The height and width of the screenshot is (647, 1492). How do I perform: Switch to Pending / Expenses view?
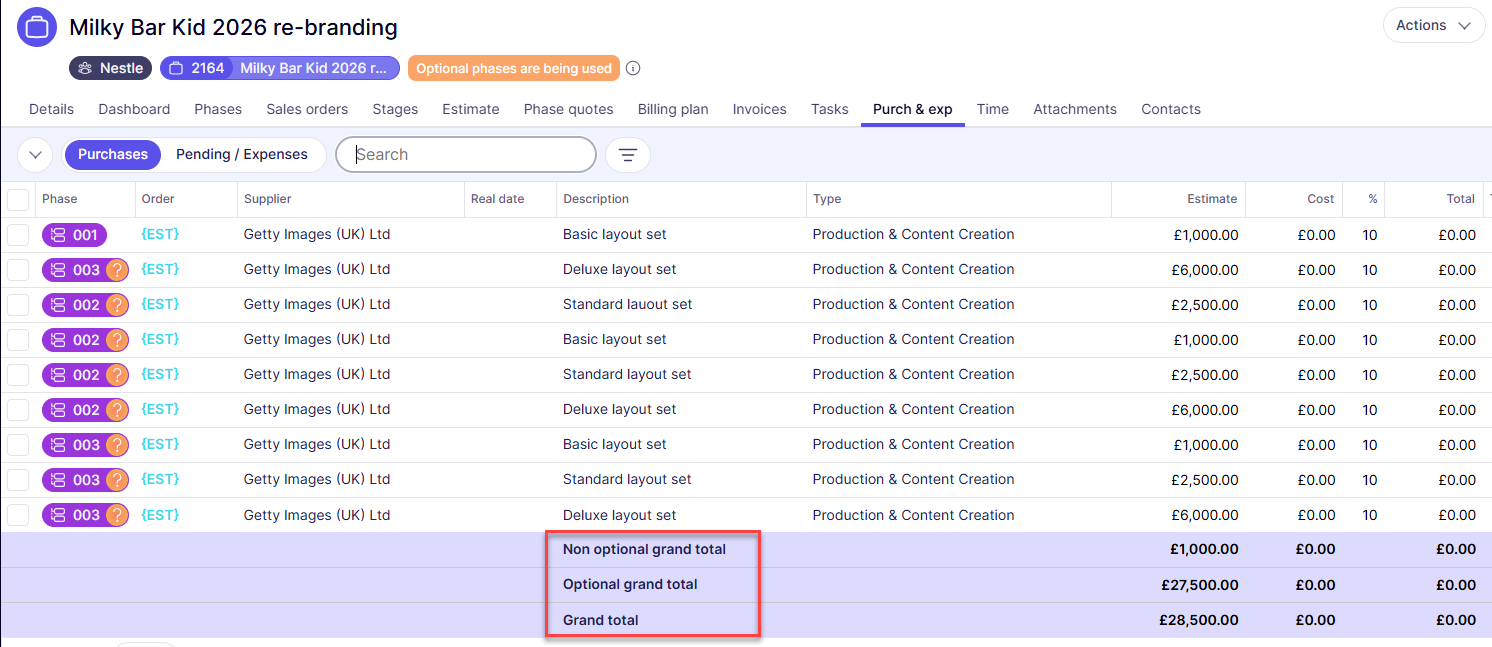click(x=242, y=155)
